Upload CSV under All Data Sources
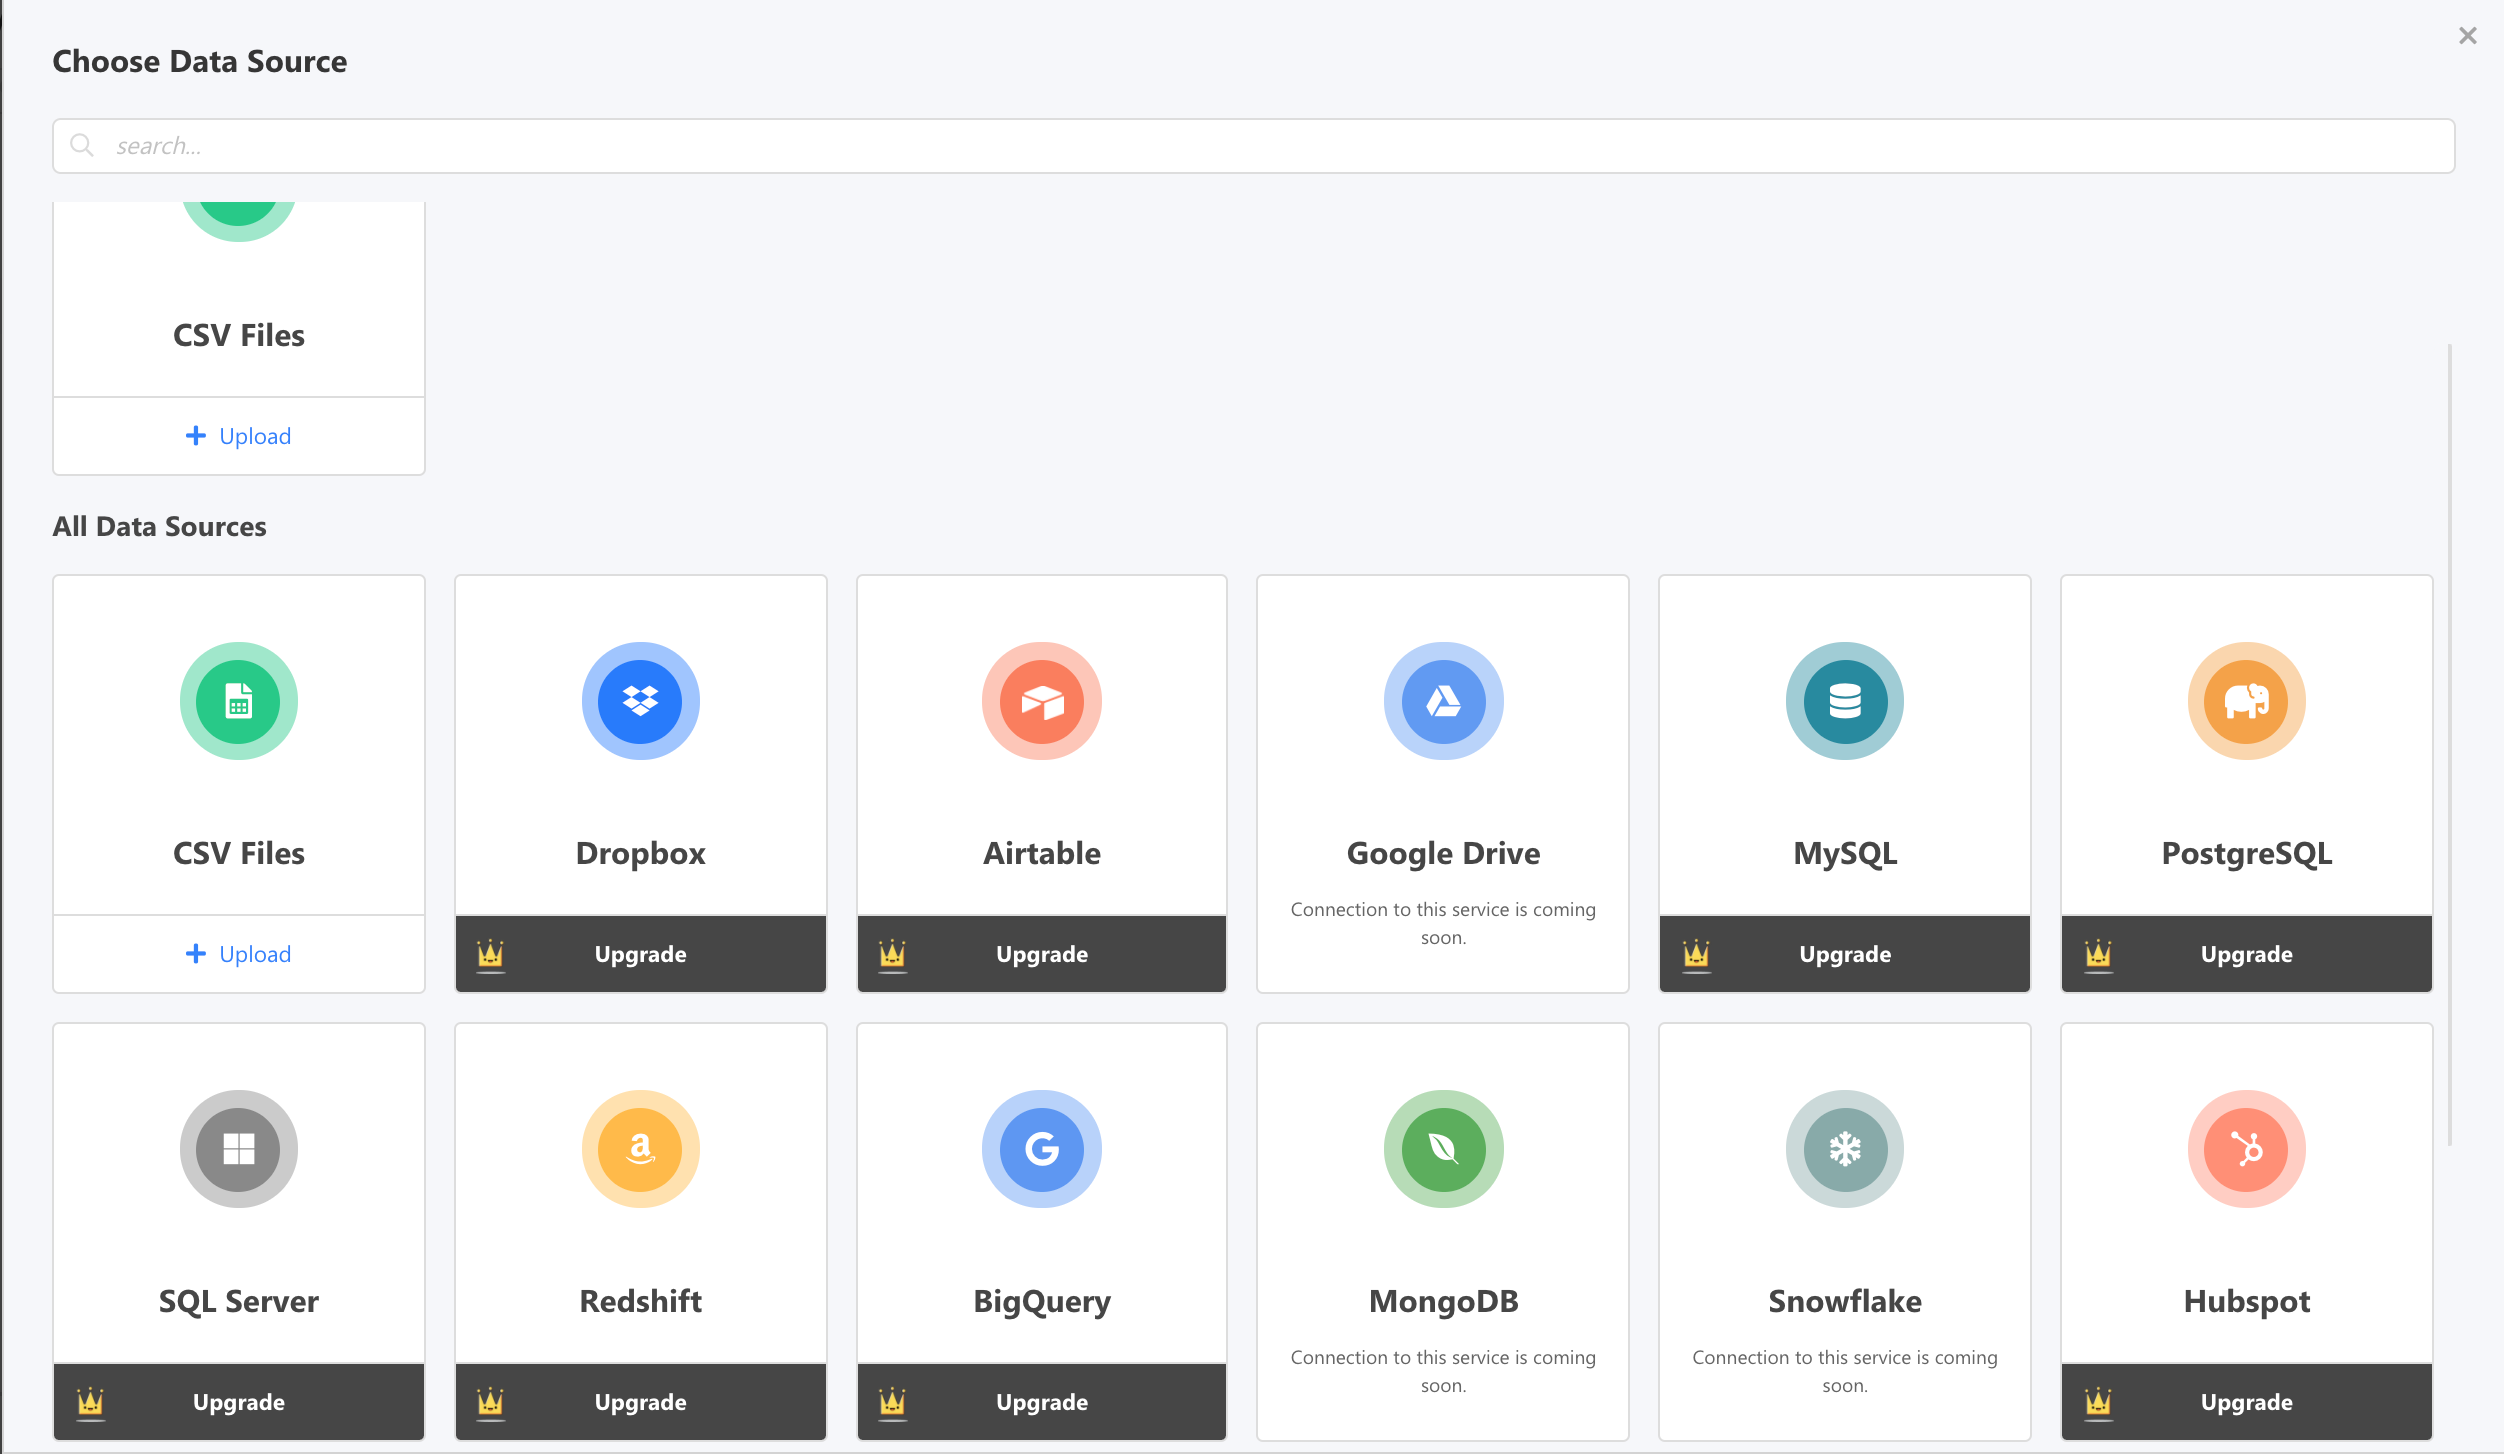The image size is (2504, 1454). (x=239, y=954)
